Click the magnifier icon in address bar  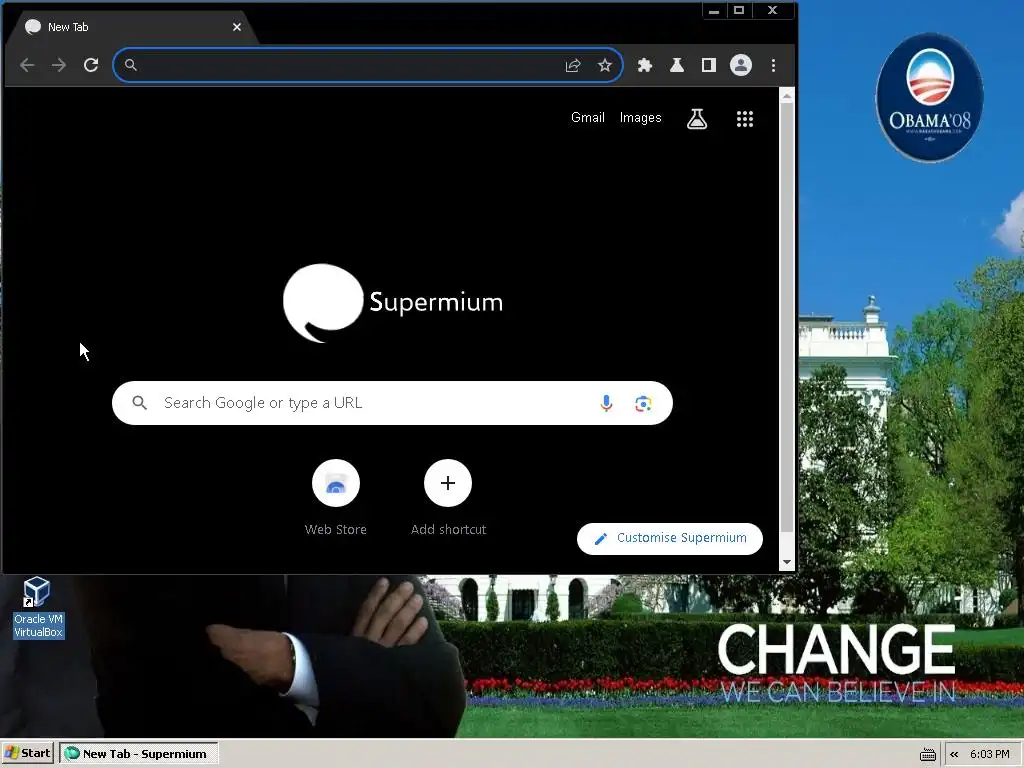pos(131,65)
